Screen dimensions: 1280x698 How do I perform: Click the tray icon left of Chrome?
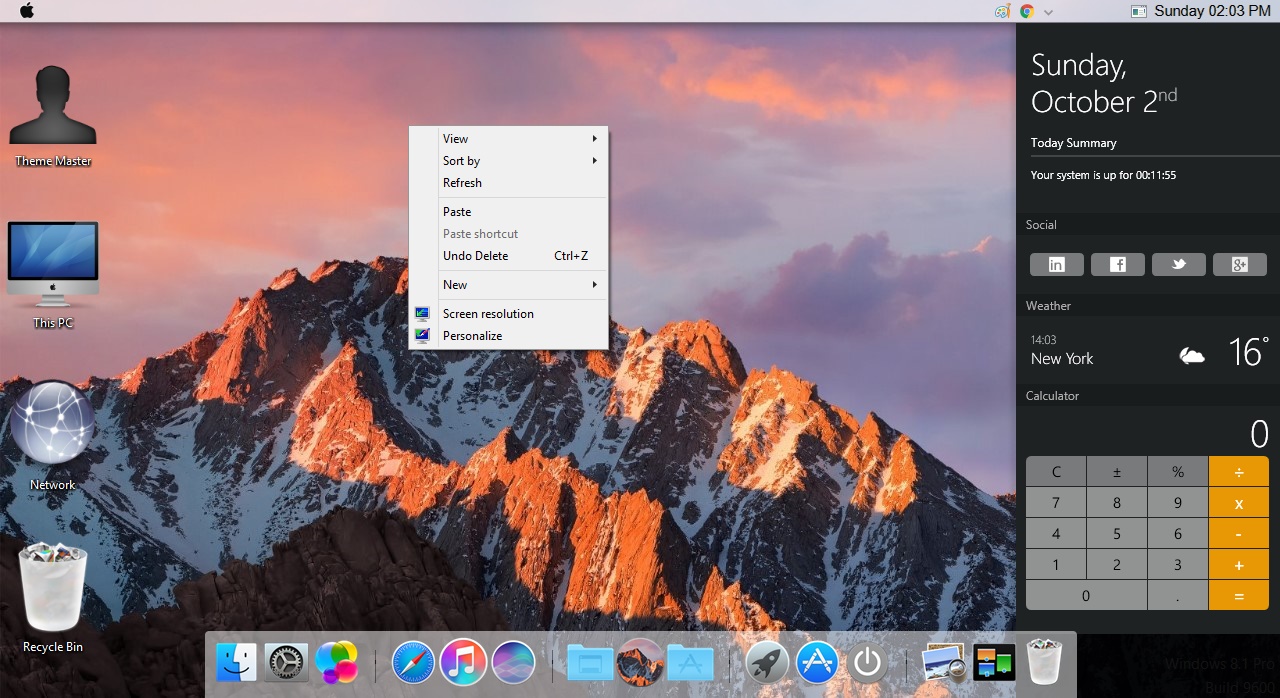coord(1003,11)
